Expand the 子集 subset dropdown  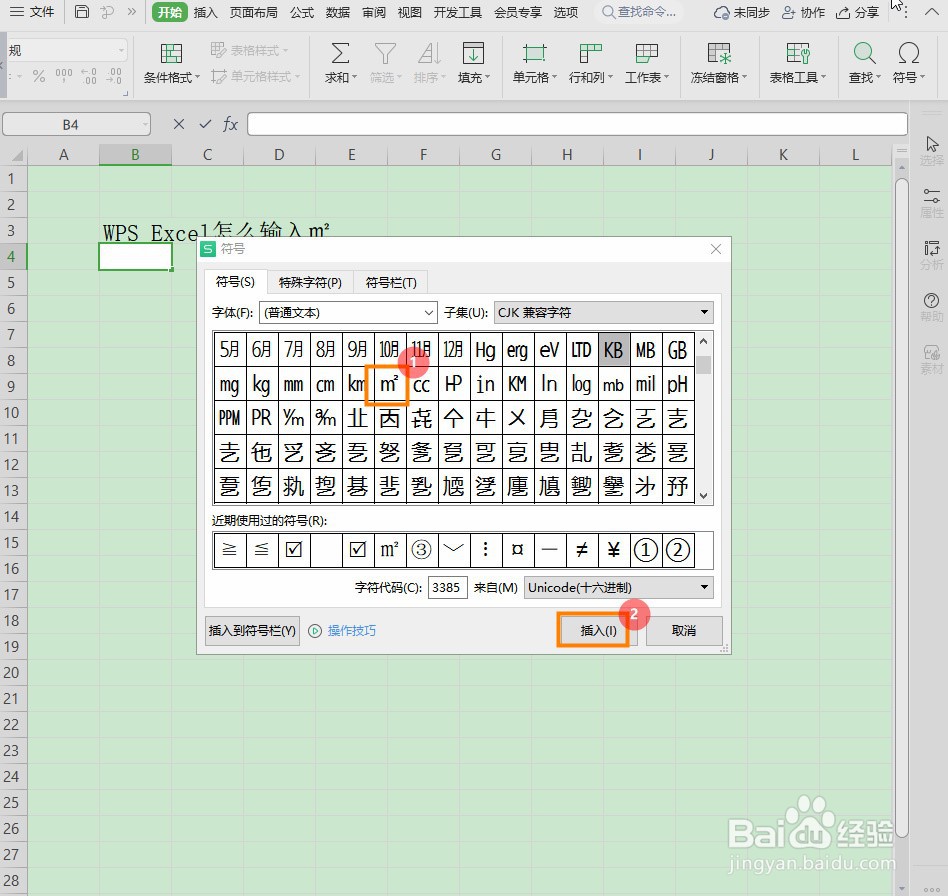704,312
